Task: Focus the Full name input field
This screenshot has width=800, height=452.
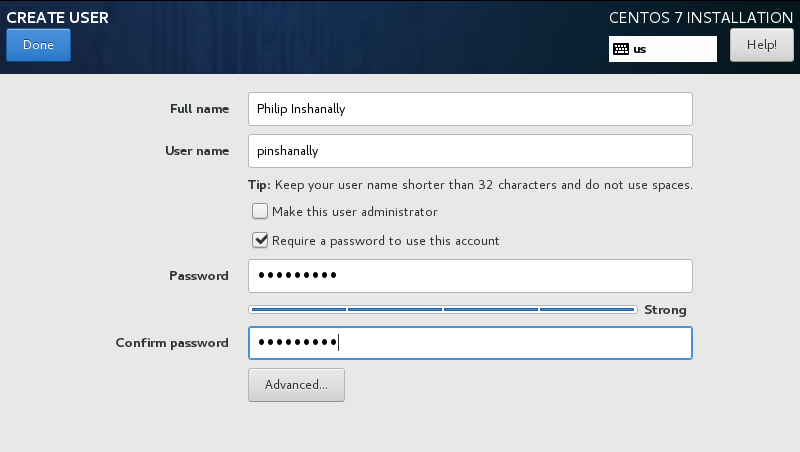Action: click(x=470, y=109)
